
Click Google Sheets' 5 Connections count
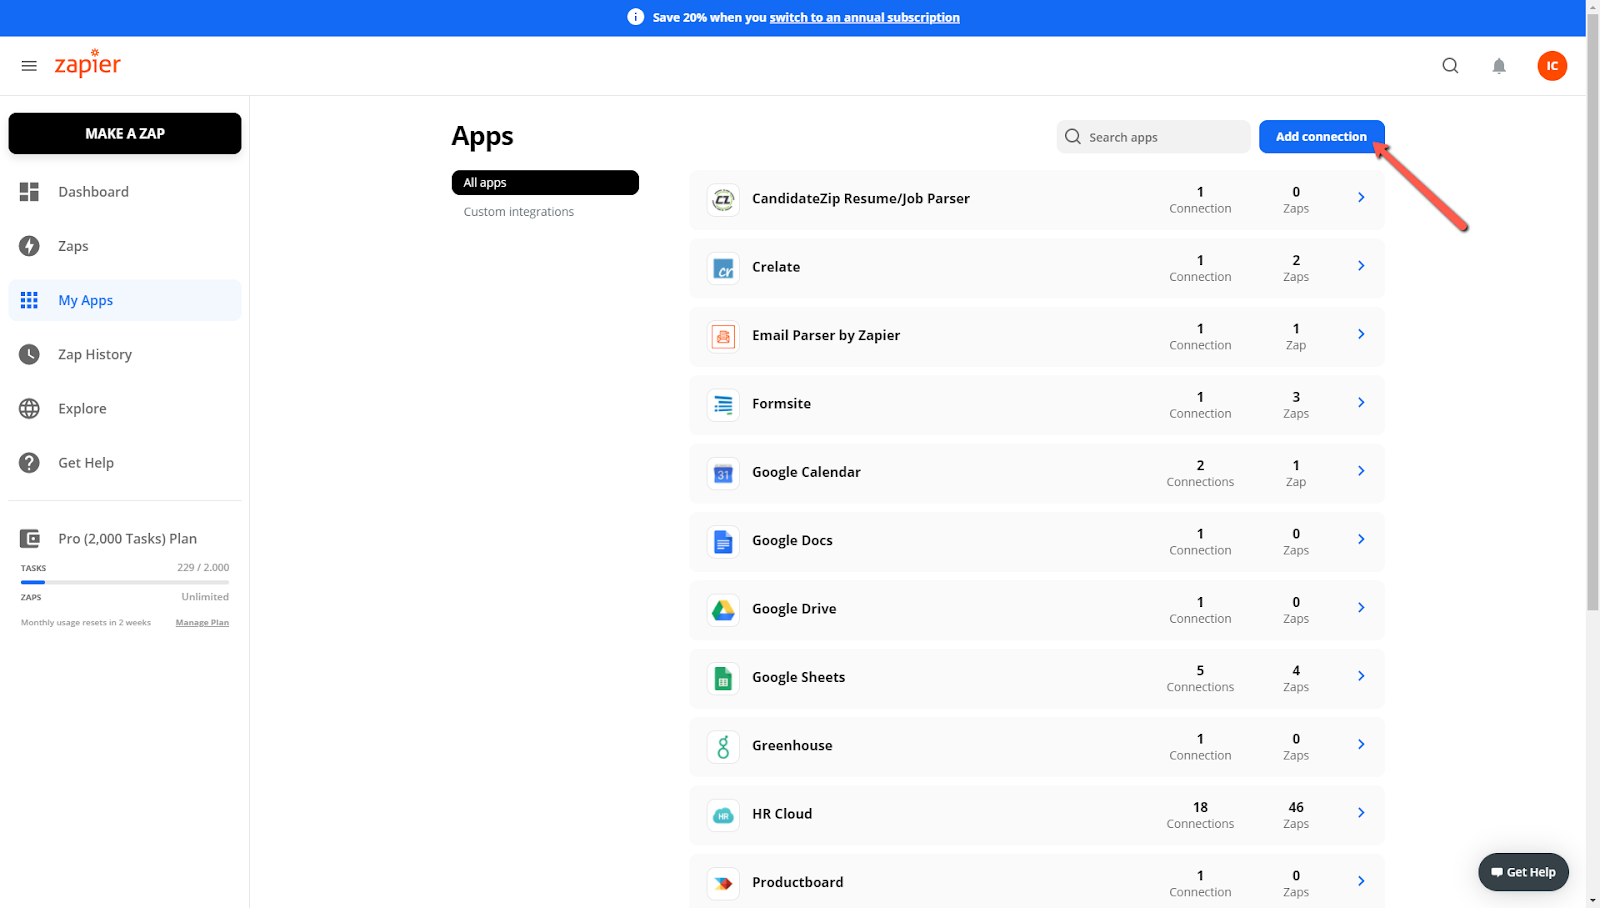[1200, 678]
